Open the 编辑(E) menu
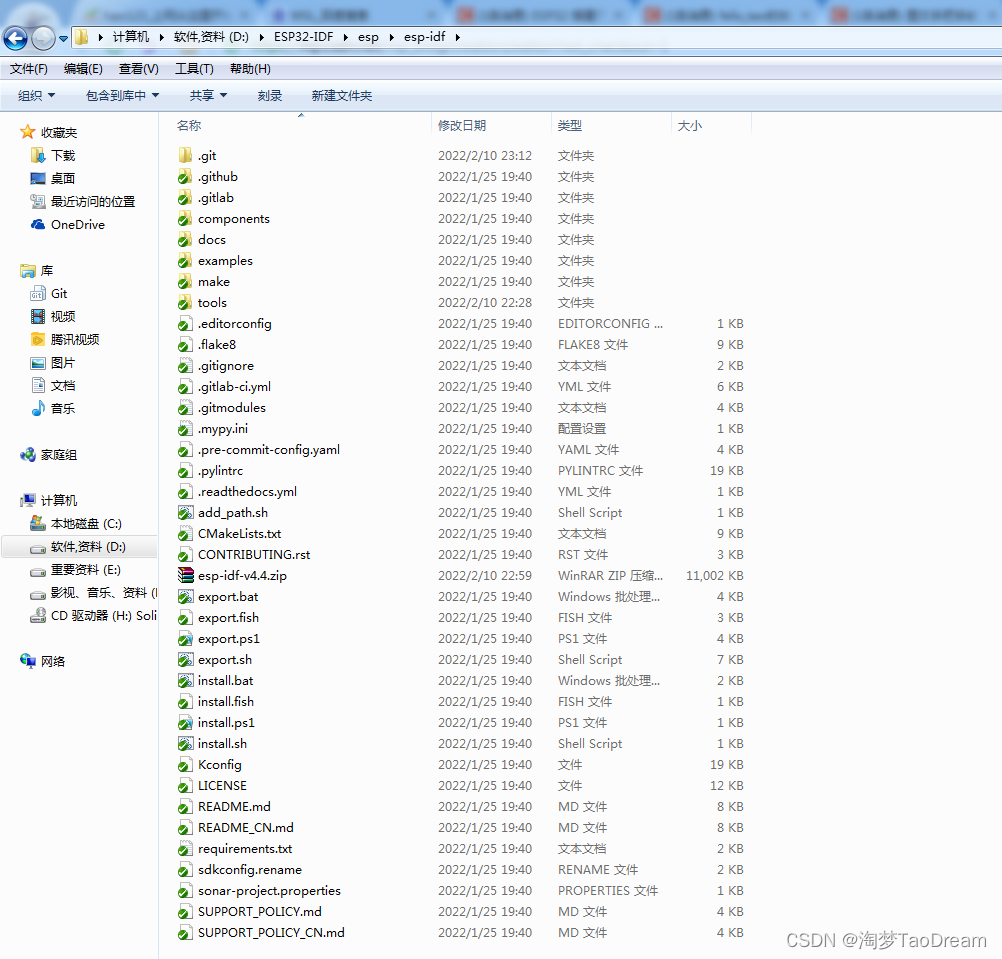 pyautogui.click(x=83, y=69)
